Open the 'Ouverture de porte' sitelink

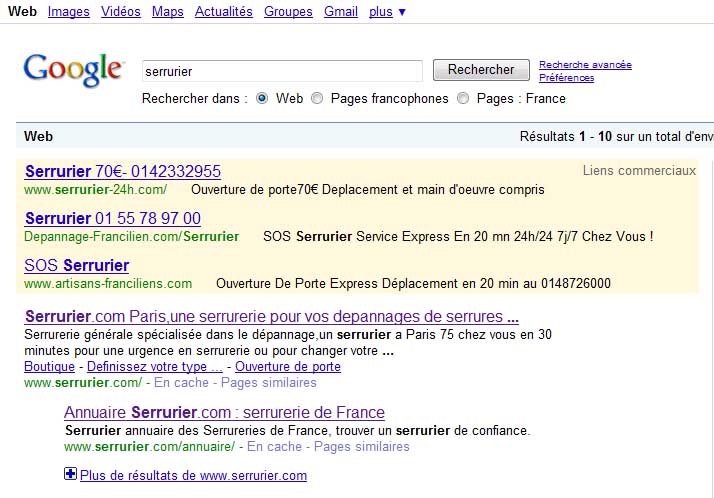click(x=288, y=367)
